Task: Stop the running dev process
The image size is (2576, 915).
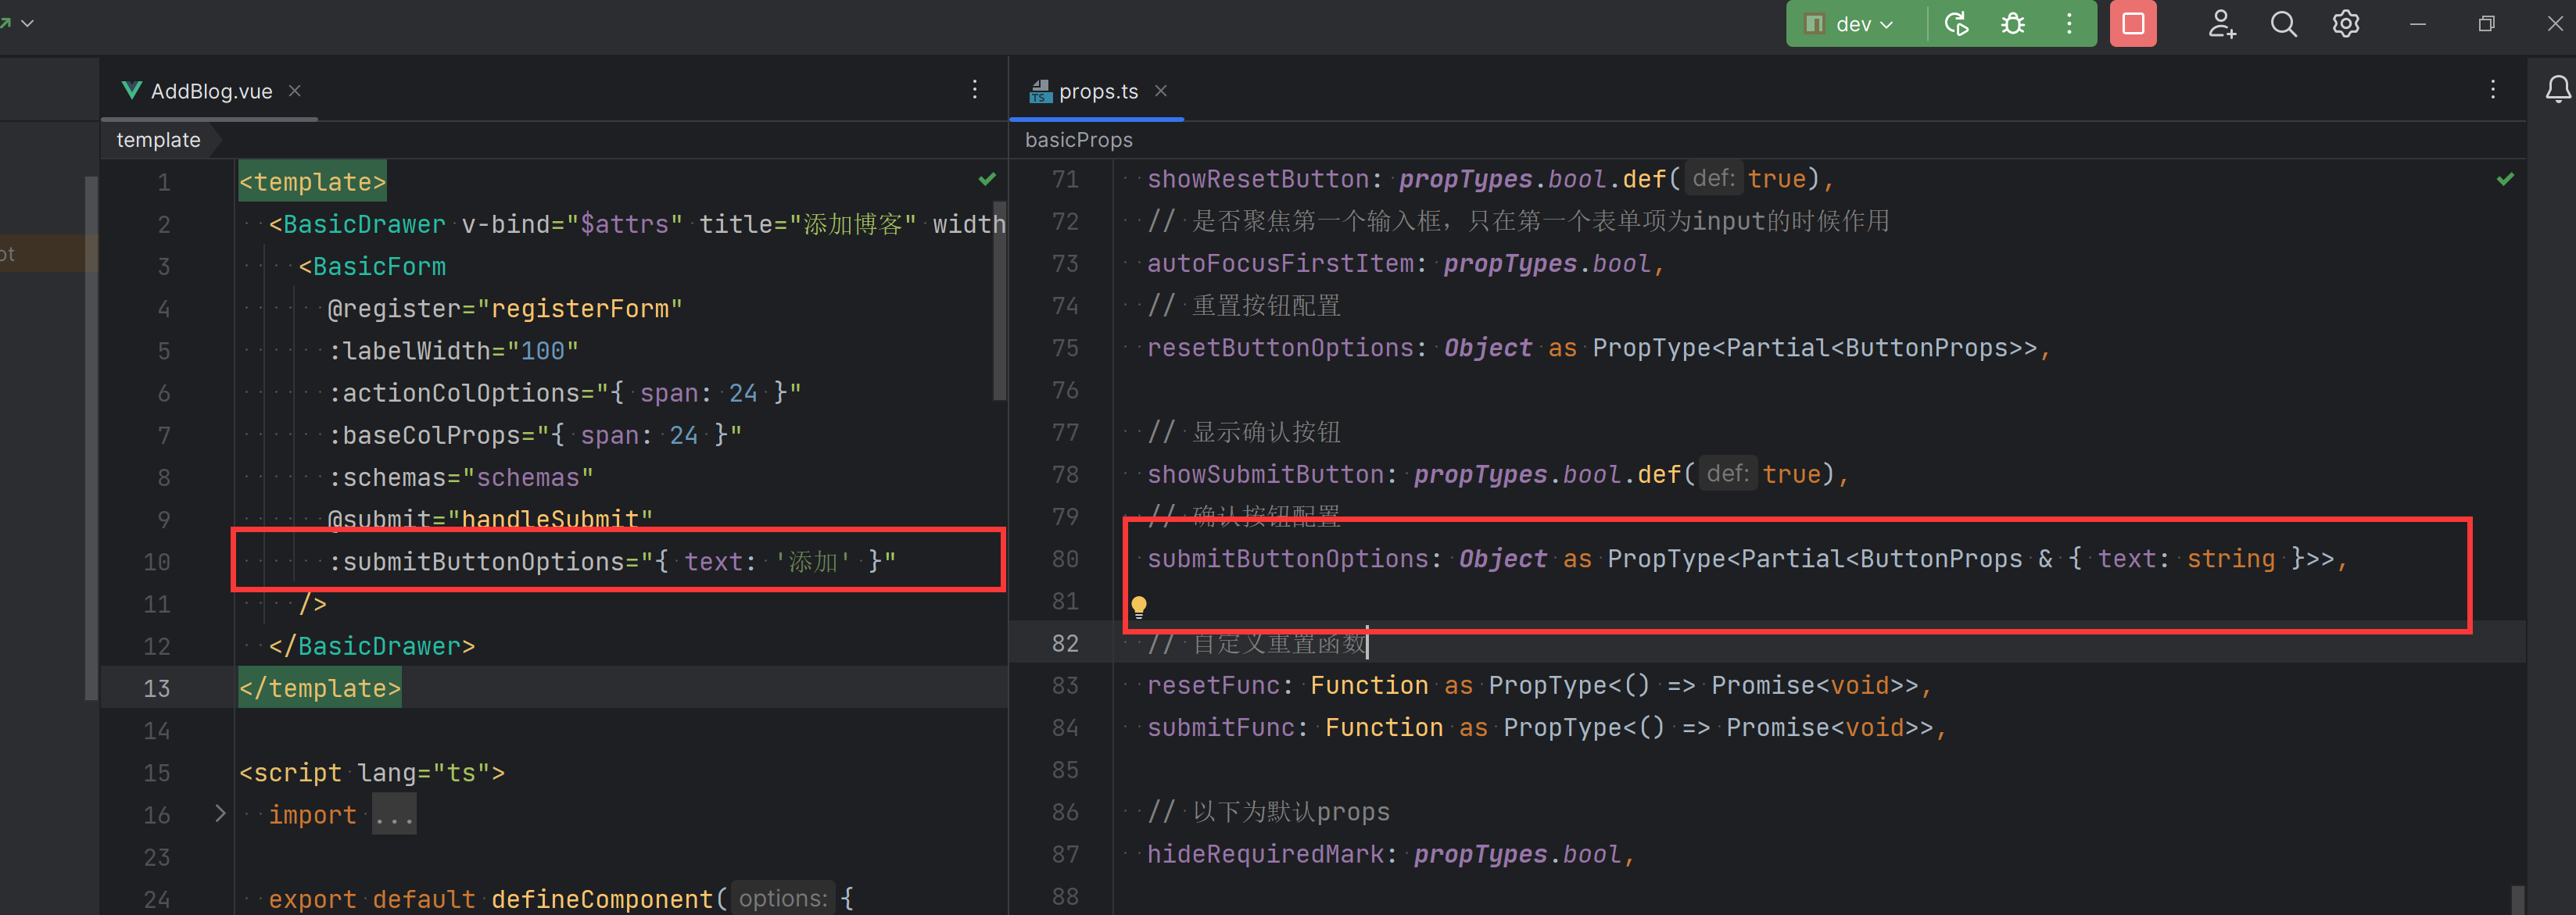Action: [2133, 24]
